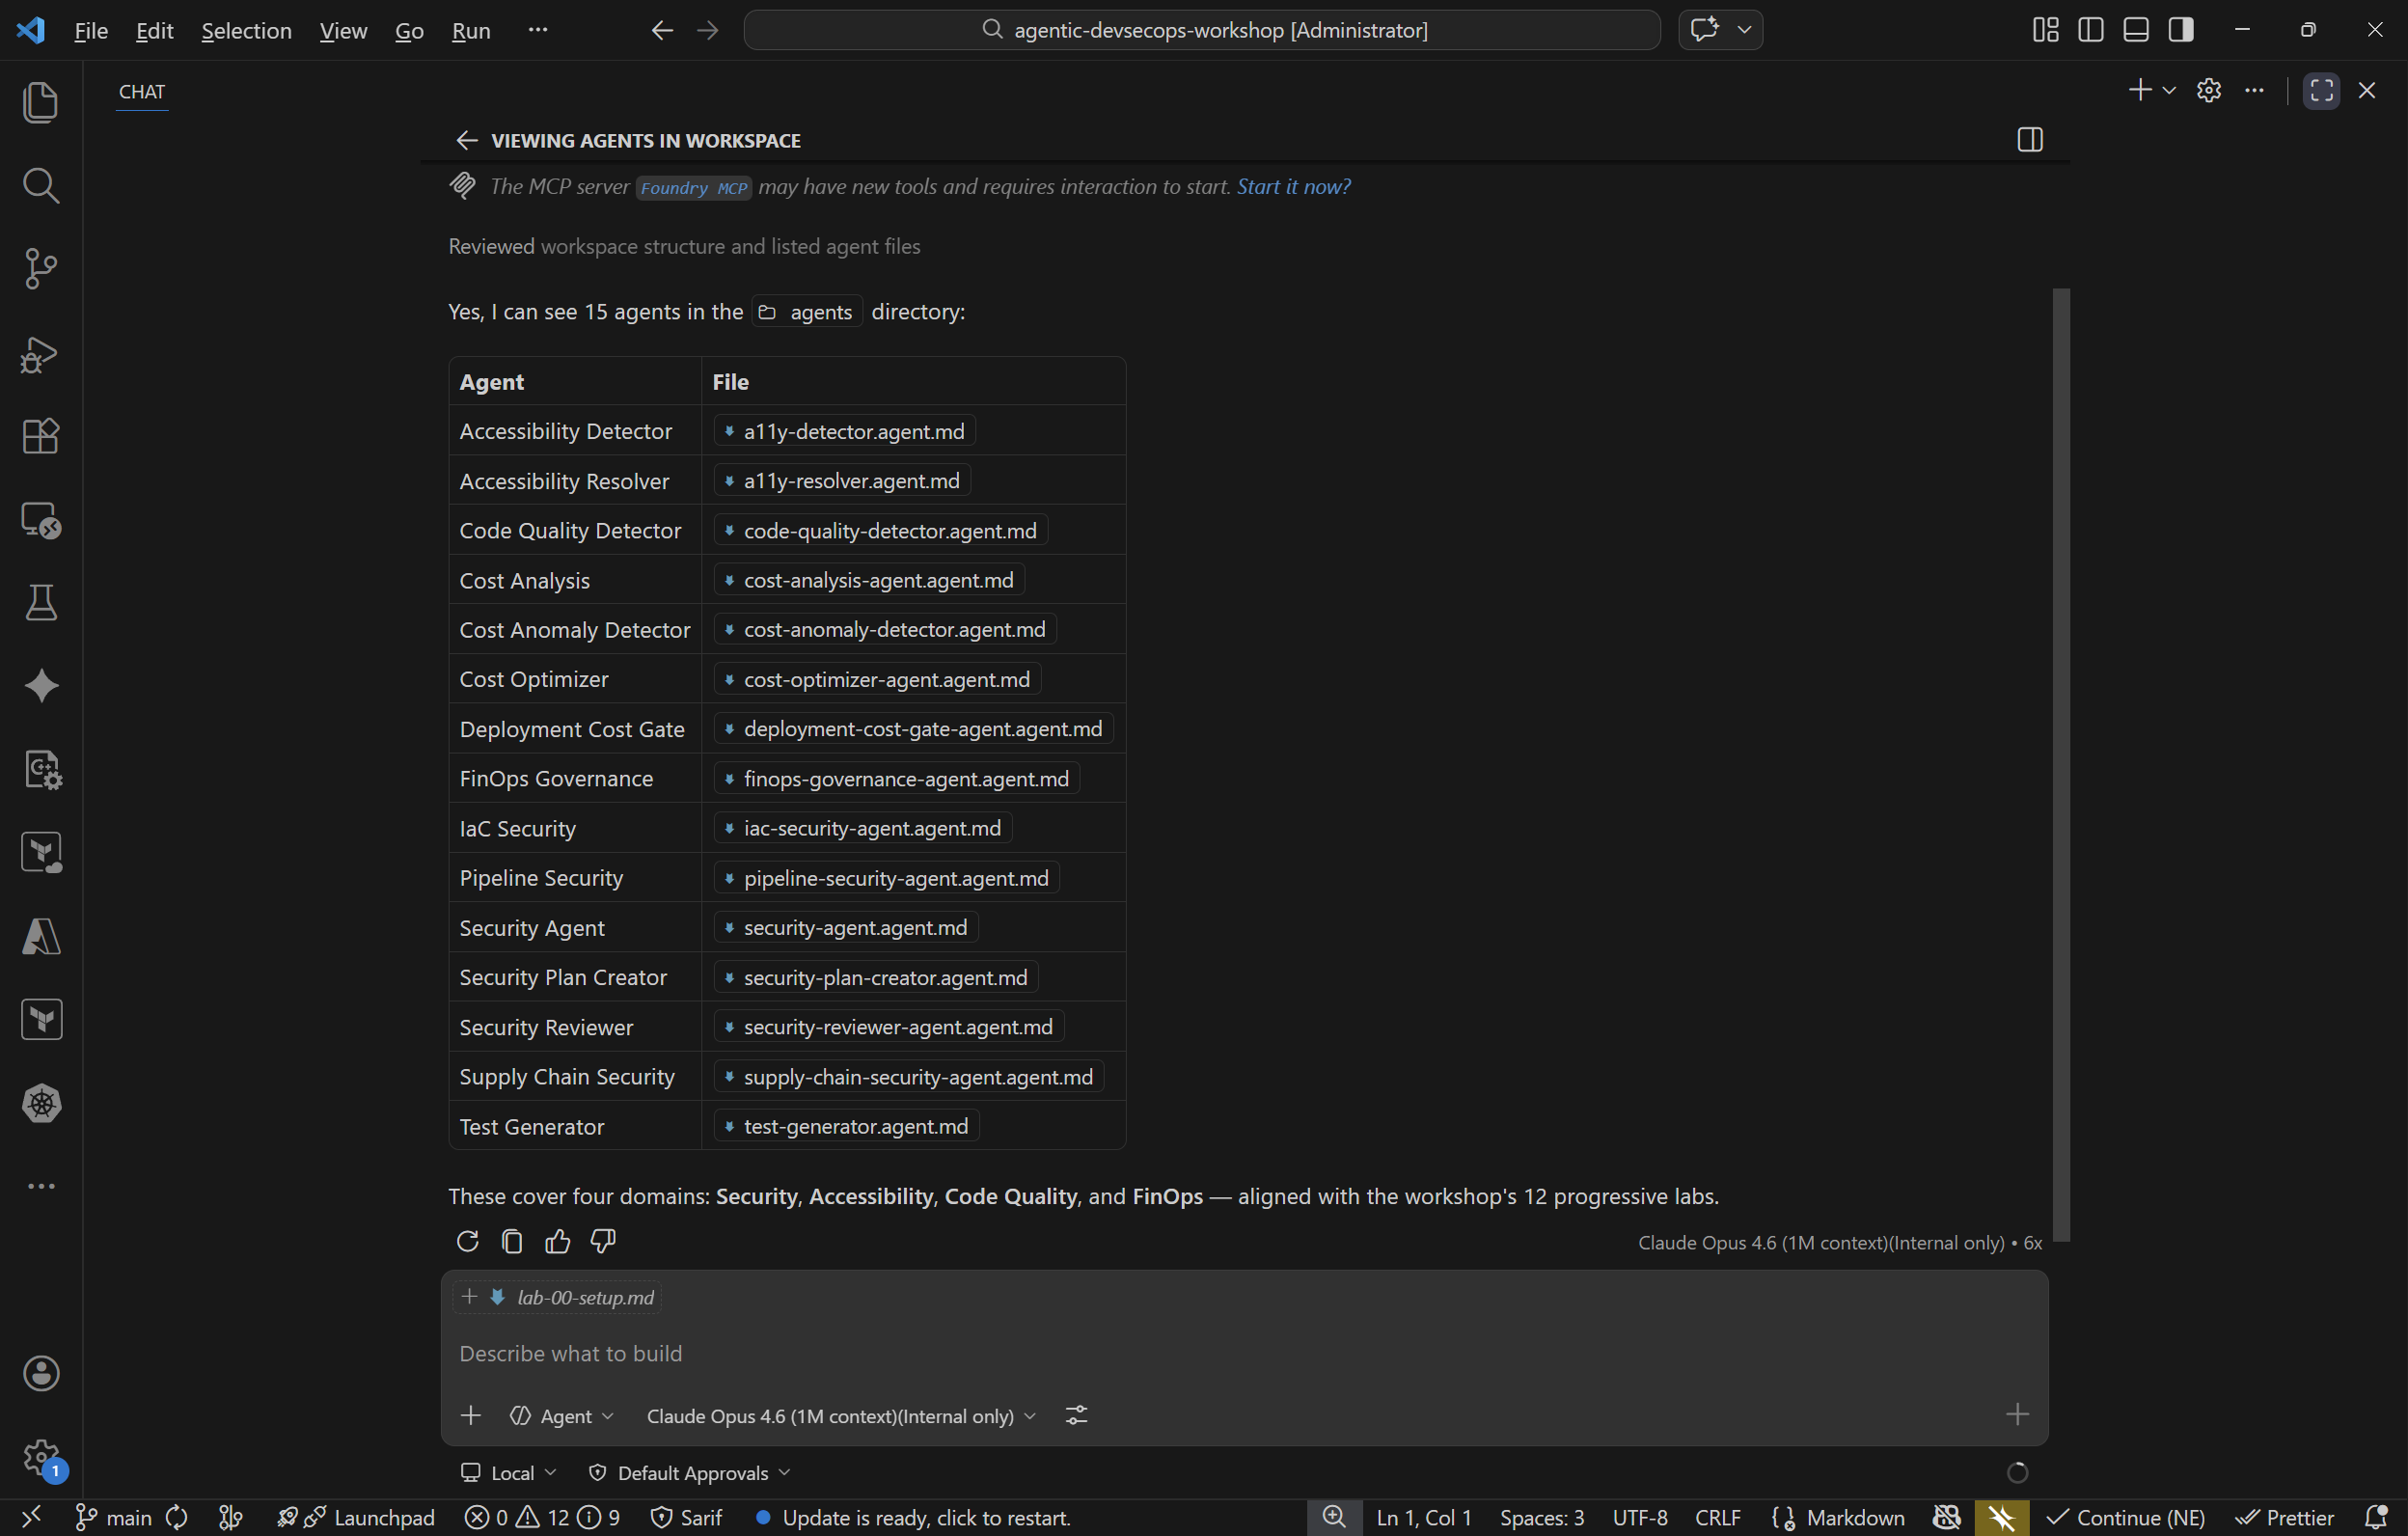Open the a11y-detector.agent.md file link
The height and width of the screenshot is (1536, 2408).
tap(853, 431)
